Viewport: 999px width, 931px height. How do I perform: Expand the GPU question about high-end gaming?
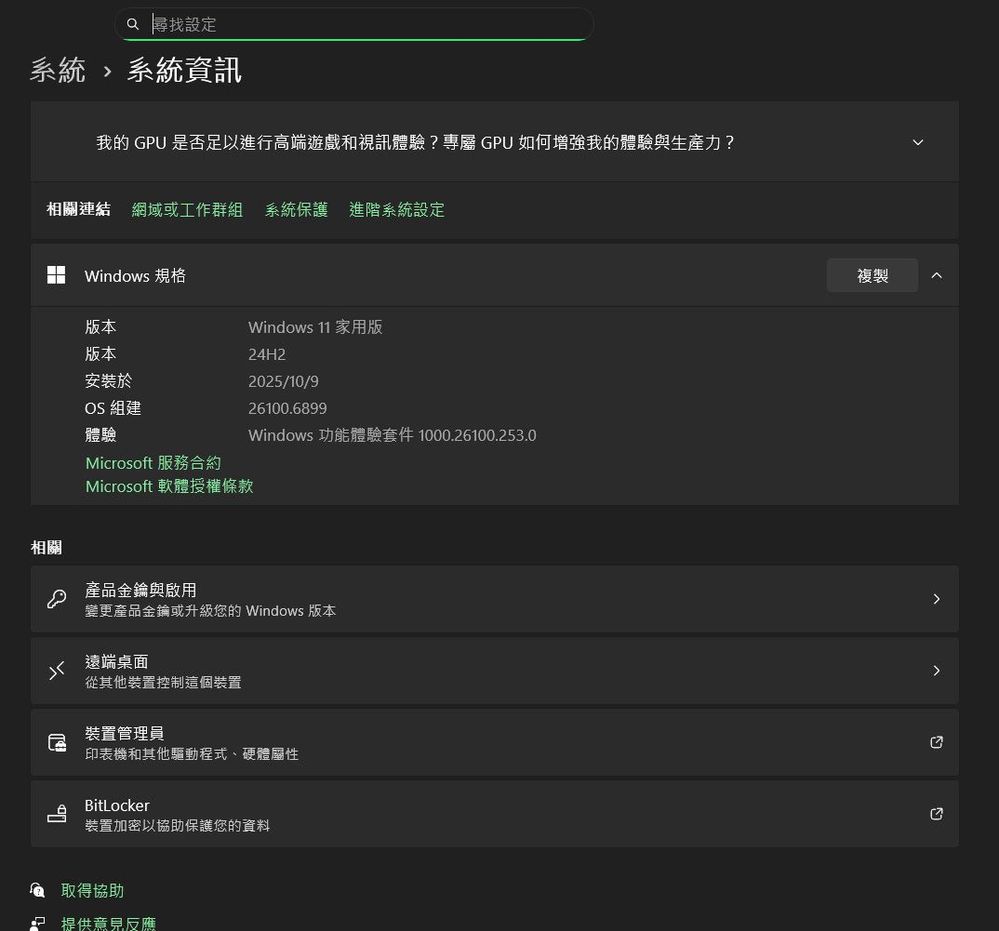(917, 142)
